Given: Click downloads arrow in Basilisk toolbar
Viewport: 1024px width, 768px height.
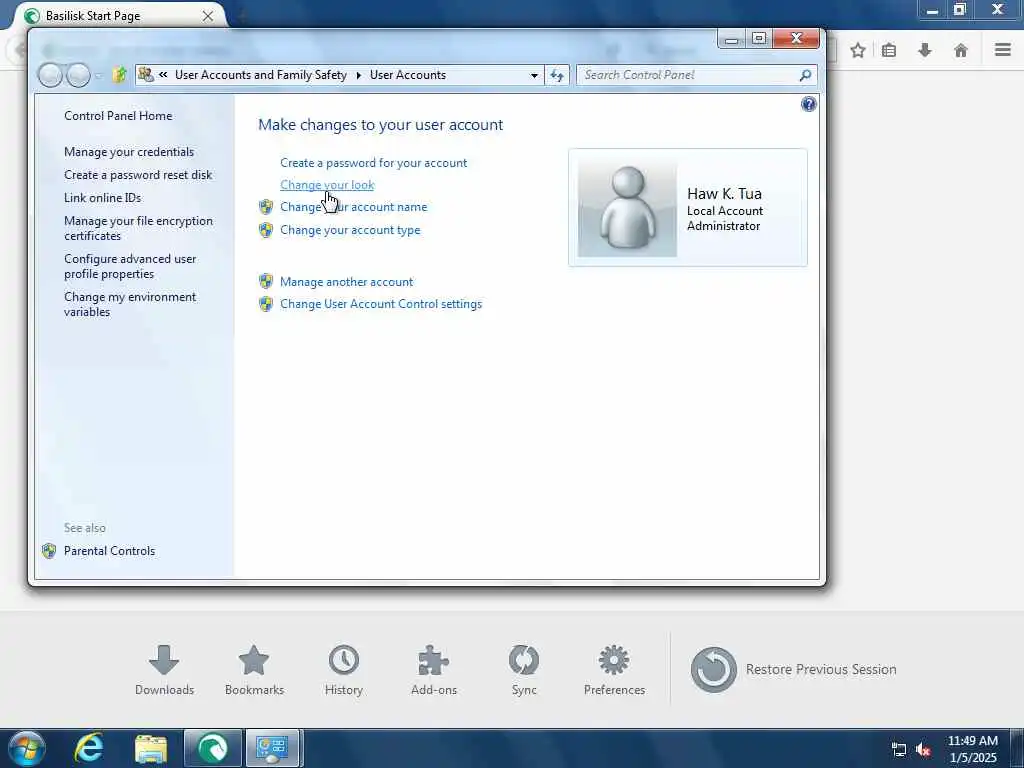Looking at the screenshot, I should click(x=925, y=50).
